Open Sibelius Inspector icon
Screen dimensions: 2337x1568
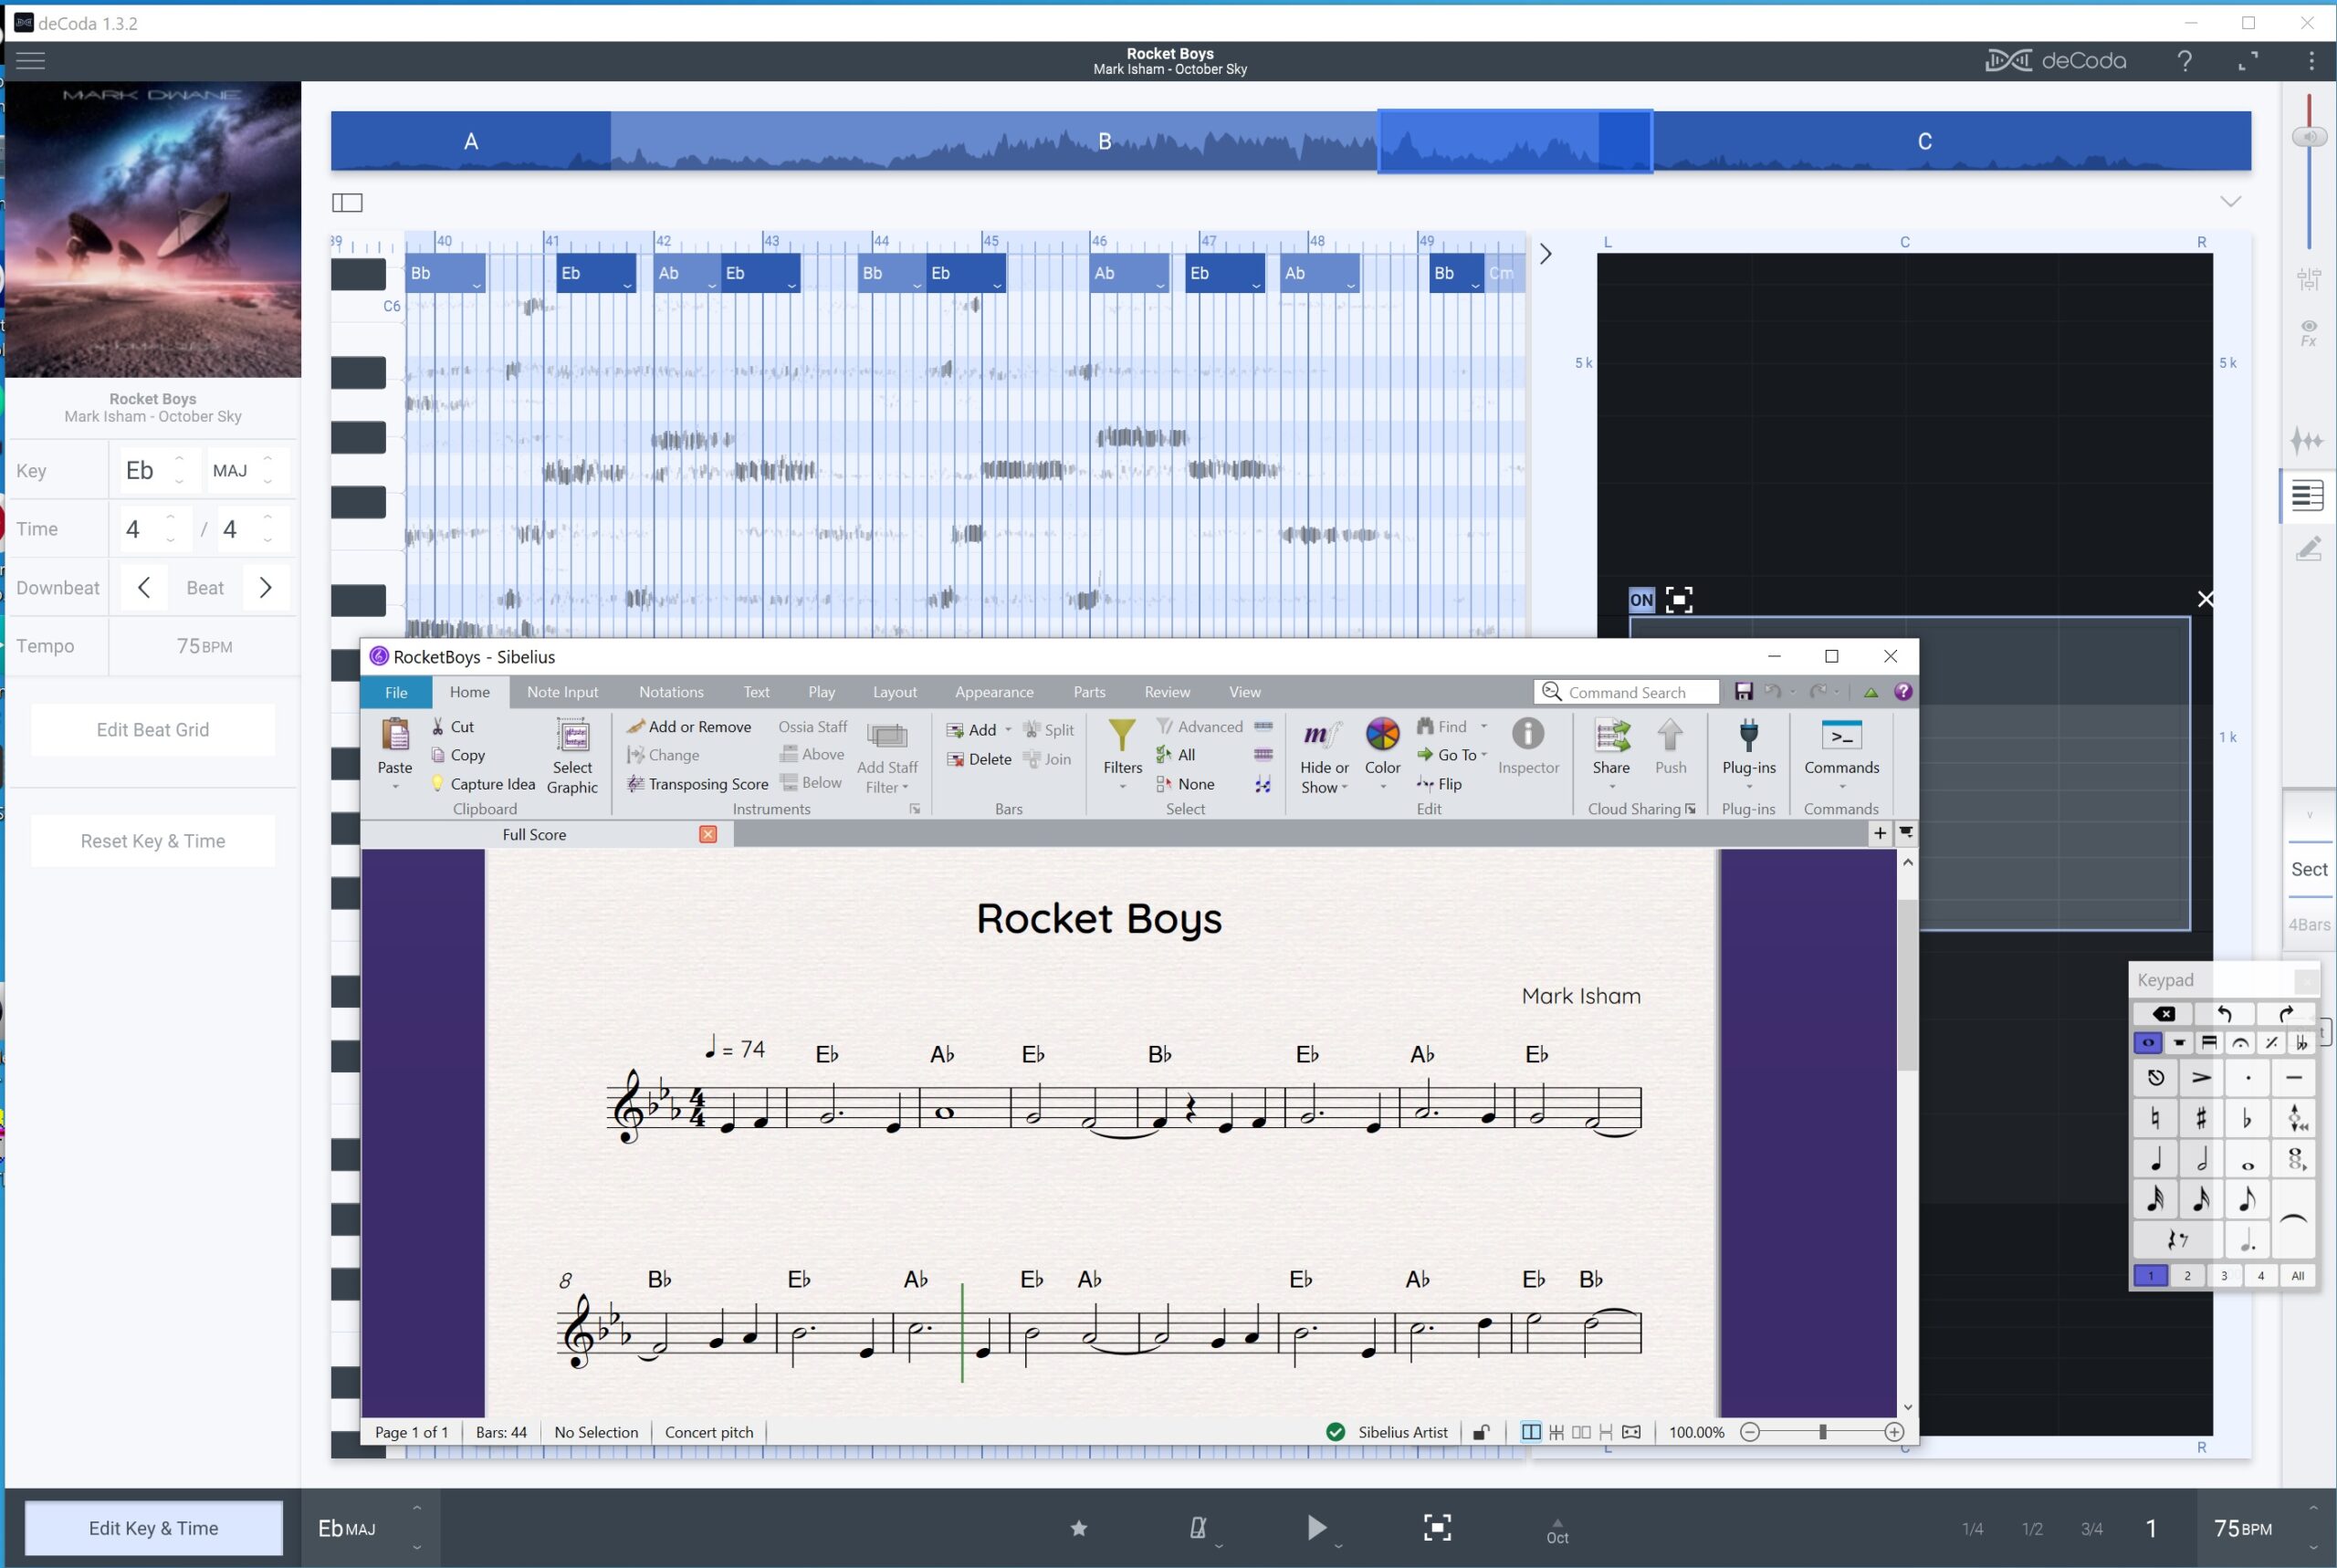point(1527,735)
